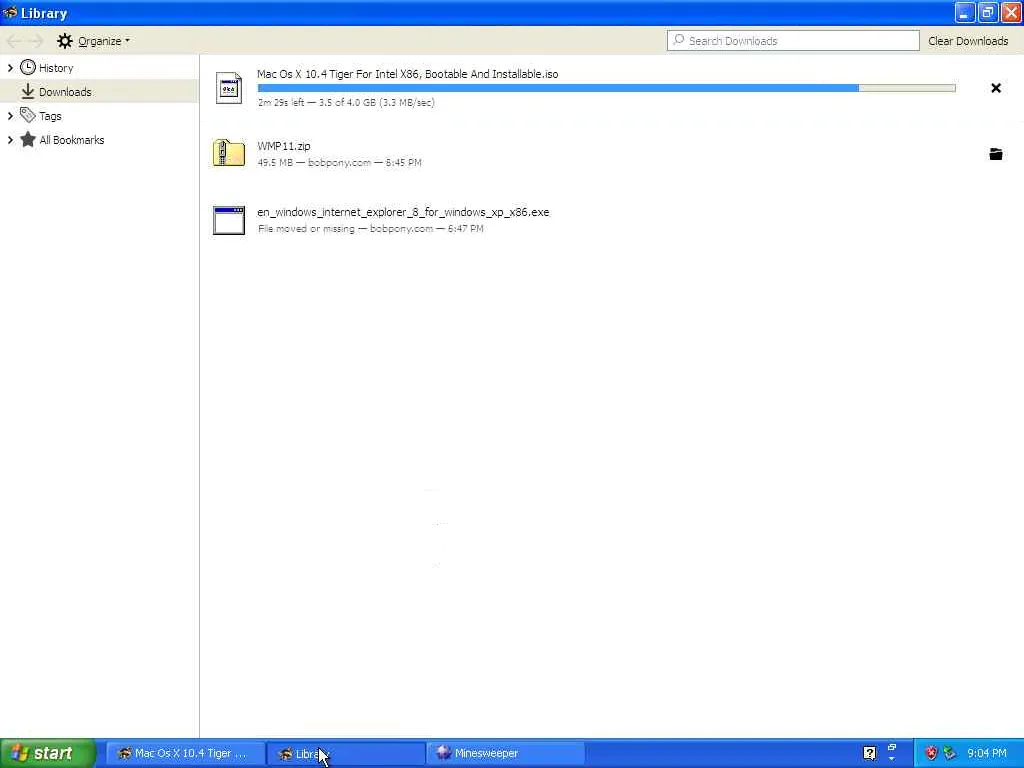Click the red security shield tray icon
Screen dimensions: 1024x768
931,753
